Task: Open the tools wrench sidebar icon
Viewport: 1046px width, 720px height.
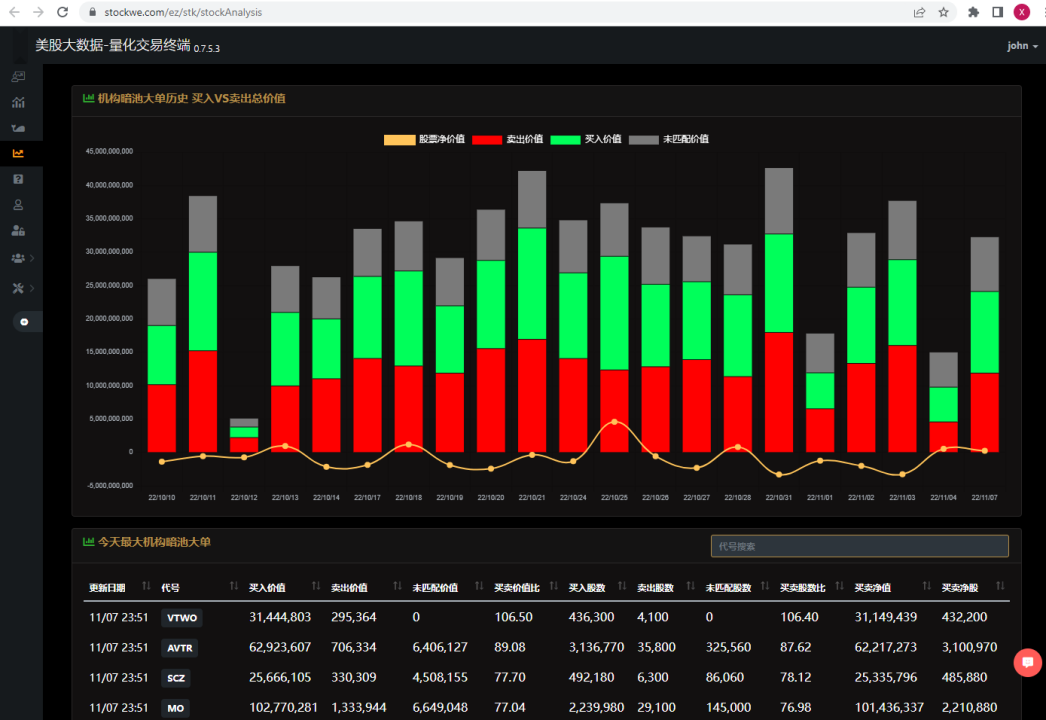Action: (x=18, y=288)
